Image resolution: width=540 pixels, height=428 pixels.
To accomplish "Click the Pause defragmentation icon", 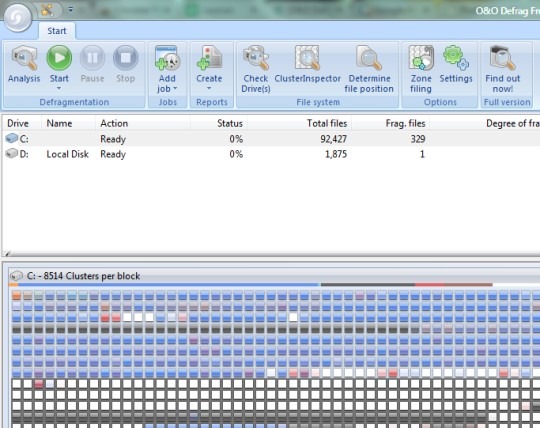I will 92,59.
